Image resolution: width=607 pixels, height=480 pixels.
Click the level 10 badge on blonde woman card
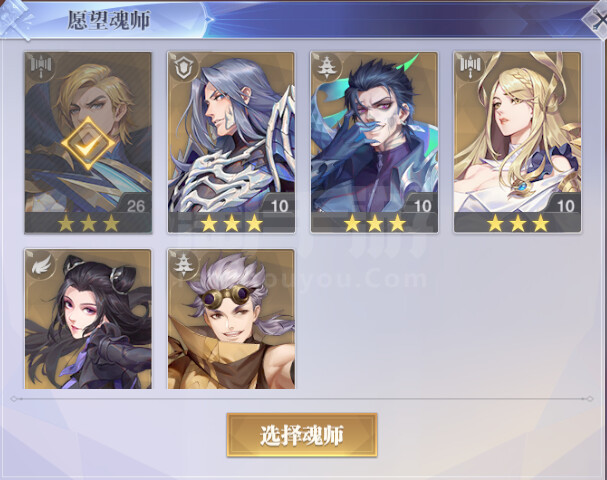pyautogui.click(x=565, y=205)
